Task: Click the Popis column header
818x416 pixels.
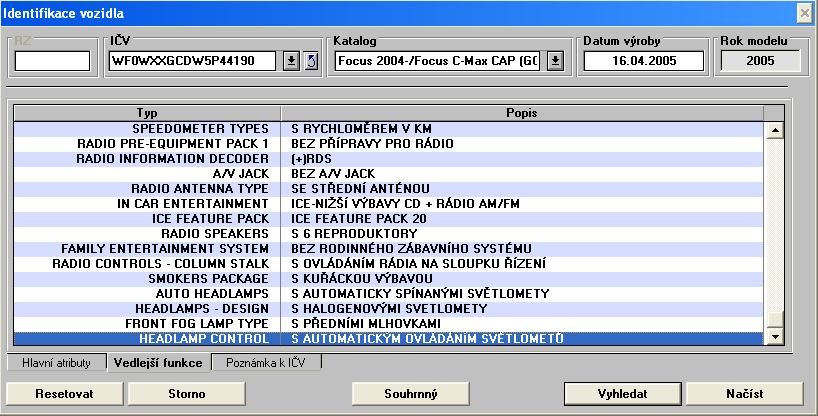Action: (x=521, y=113)
